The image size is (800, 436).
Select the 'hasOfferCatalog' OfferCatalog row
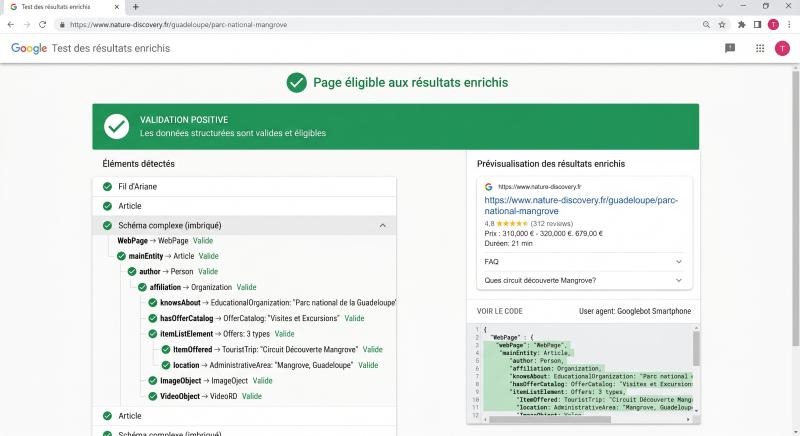coord(256,318)
